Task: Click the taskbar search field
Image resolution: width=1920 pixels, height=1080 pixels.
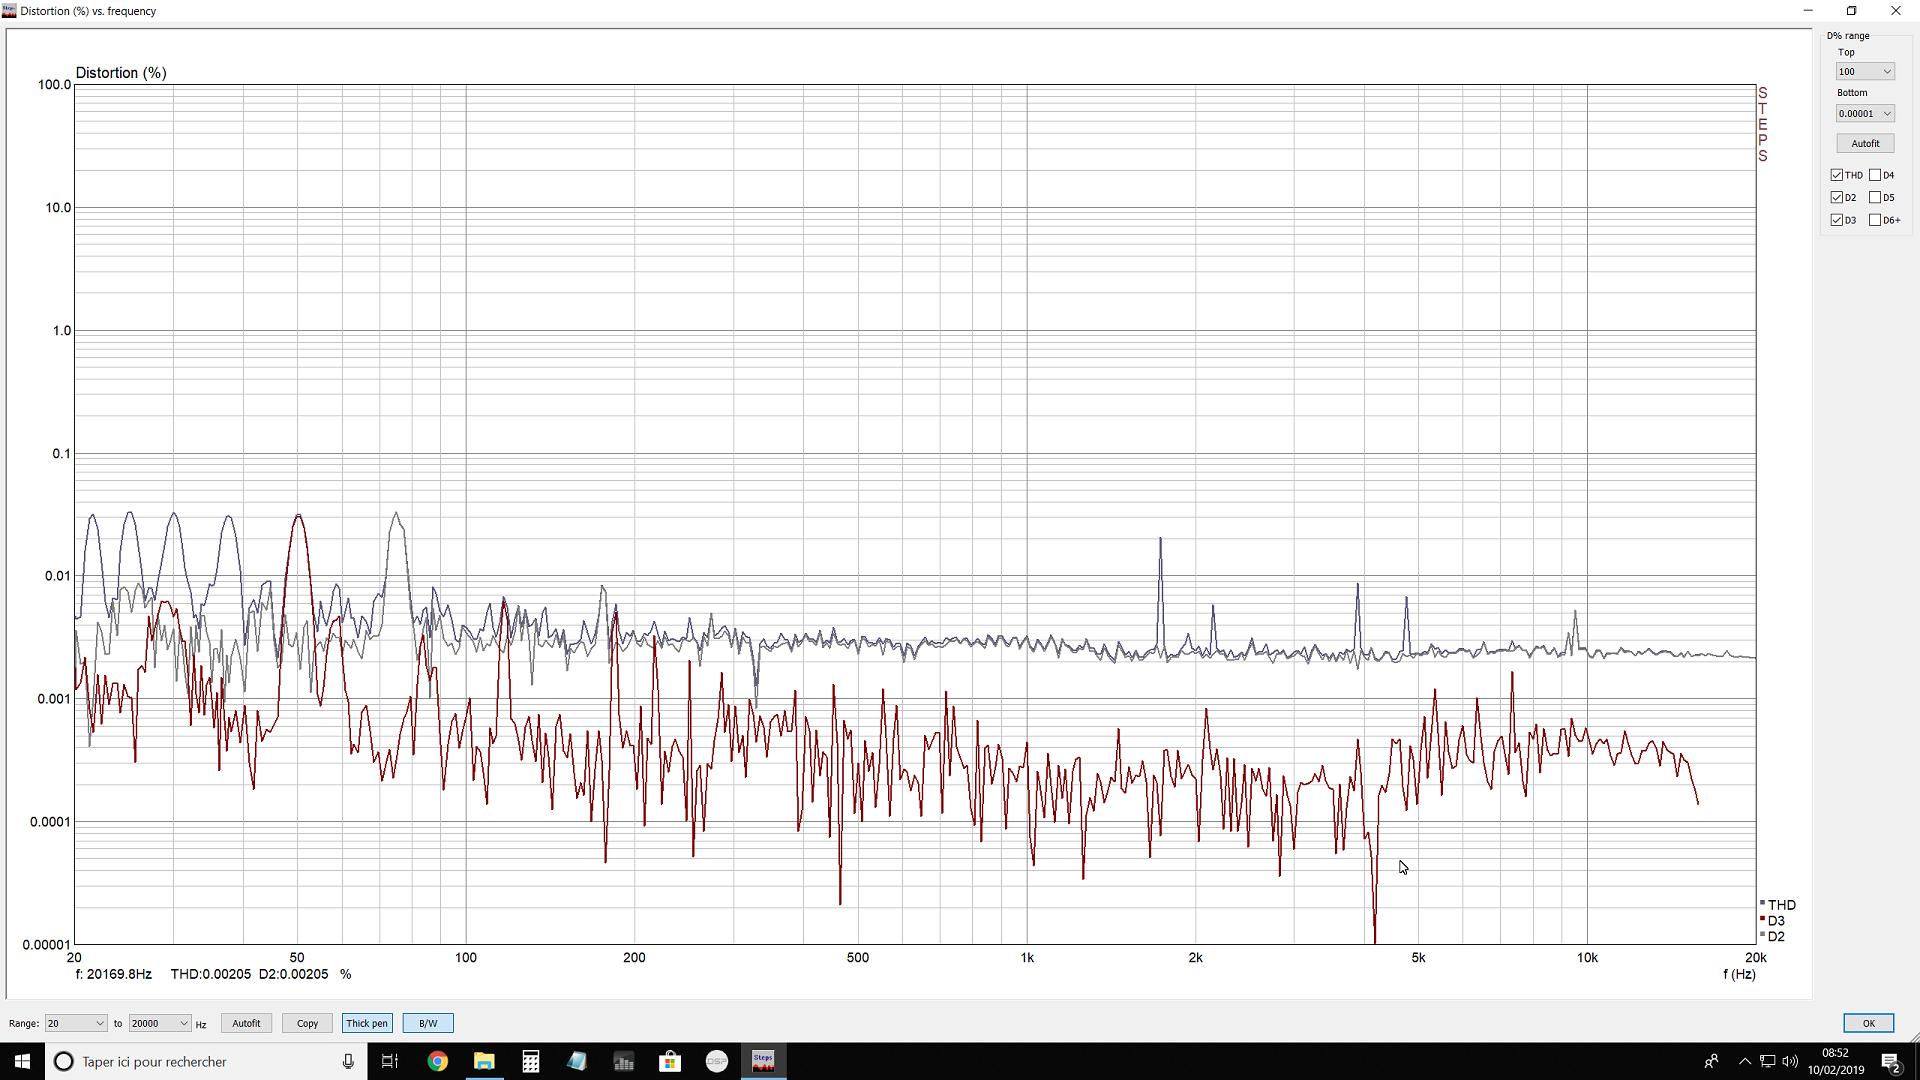Action: tap(205, 1061)
